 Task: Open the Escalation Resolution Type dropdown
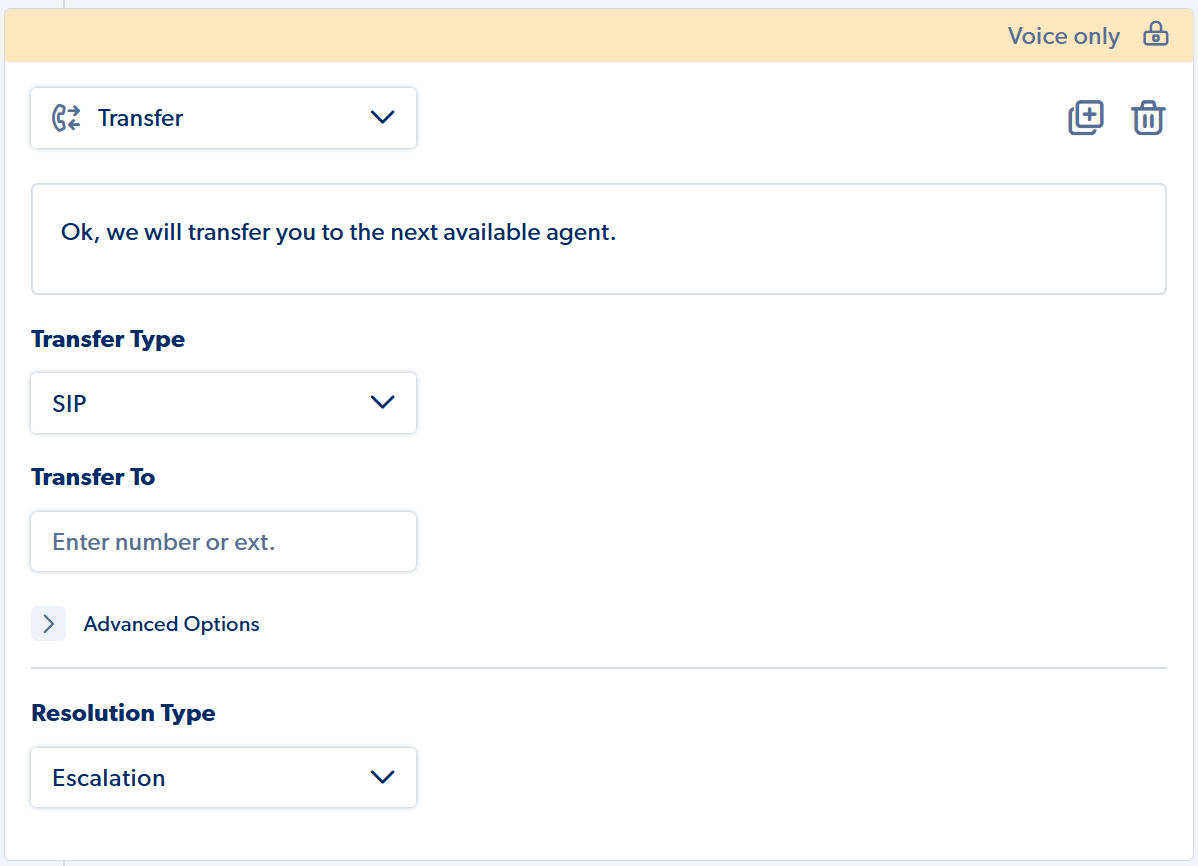223,777
